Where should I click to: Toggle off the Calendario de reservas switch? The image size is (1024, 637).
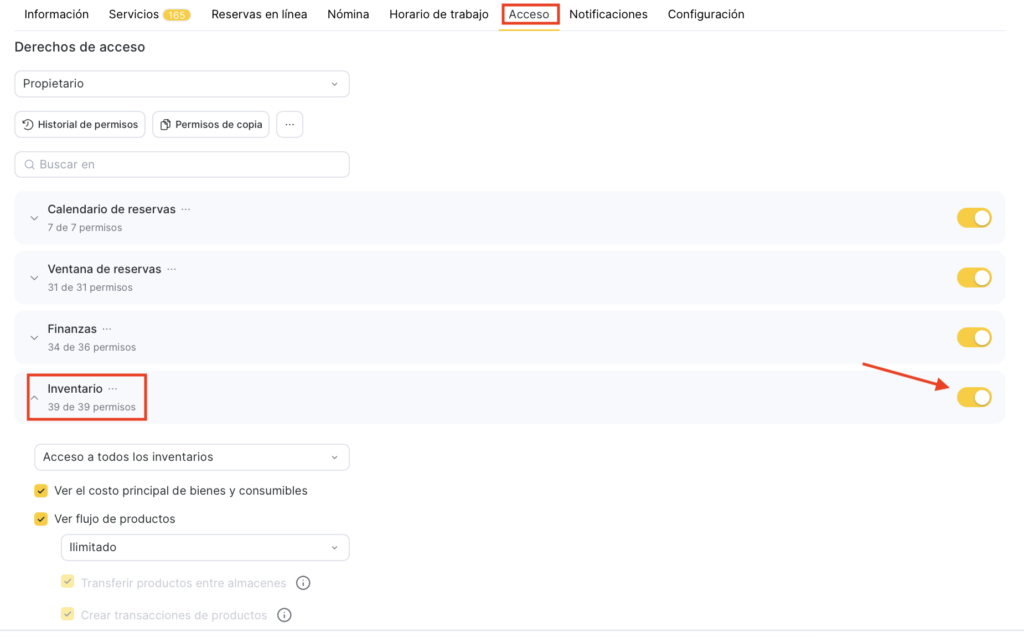coord(973,218)
